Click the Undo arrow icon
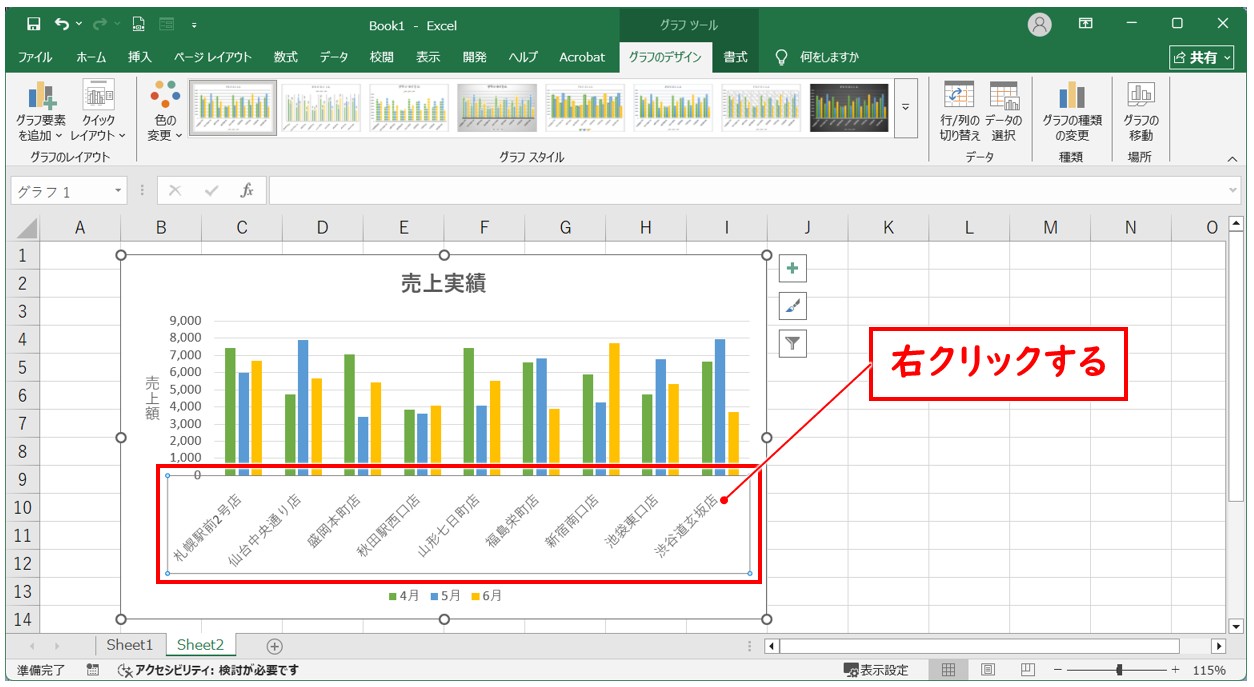Screen dimensions: 1254x687 click(63, 23)
